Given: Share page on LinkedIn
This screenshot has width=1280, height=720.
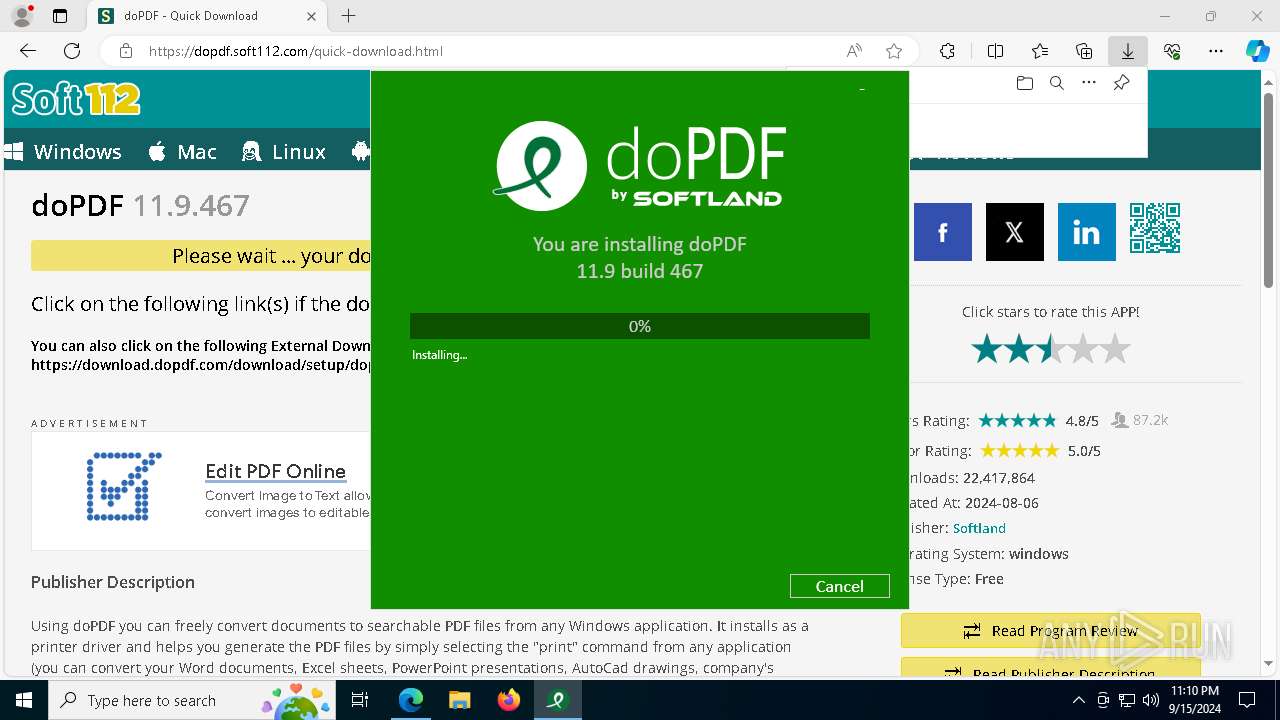Looking at the screenshot, I should click(x=1087, y=232).
